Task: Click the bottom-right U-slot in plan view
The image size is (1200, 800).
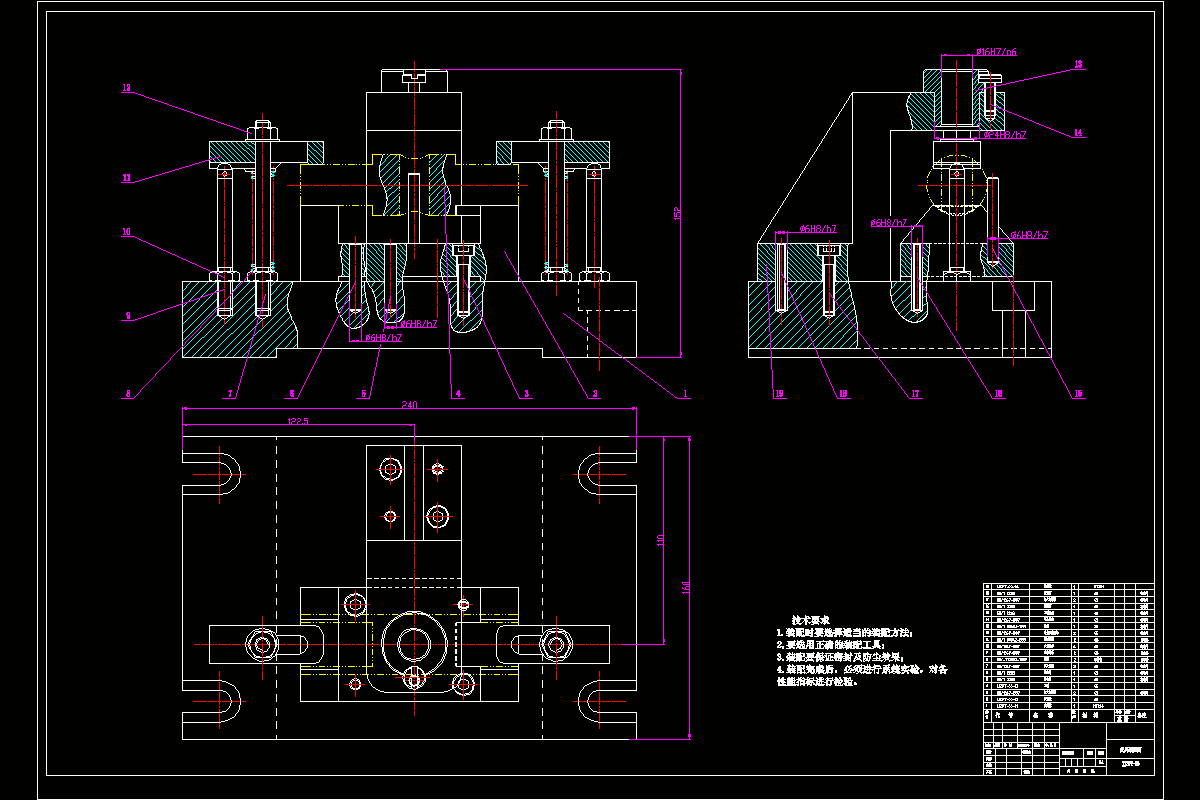Action: [606, 703]
